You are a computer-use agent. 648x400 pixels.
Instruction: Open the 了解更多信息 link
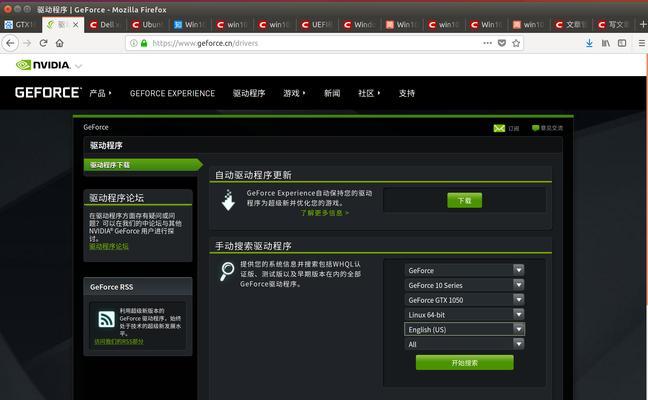point(324,213)
